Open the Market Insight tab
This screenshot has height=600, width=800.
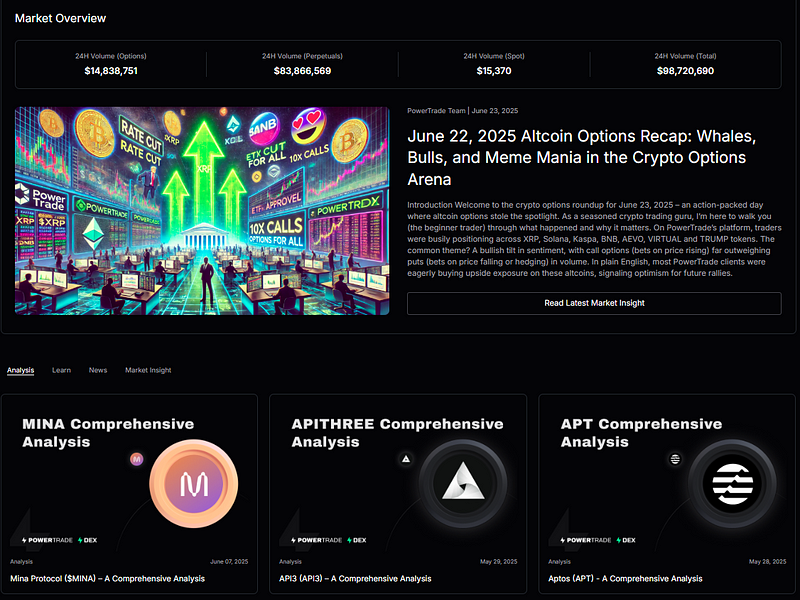[148, 370]
